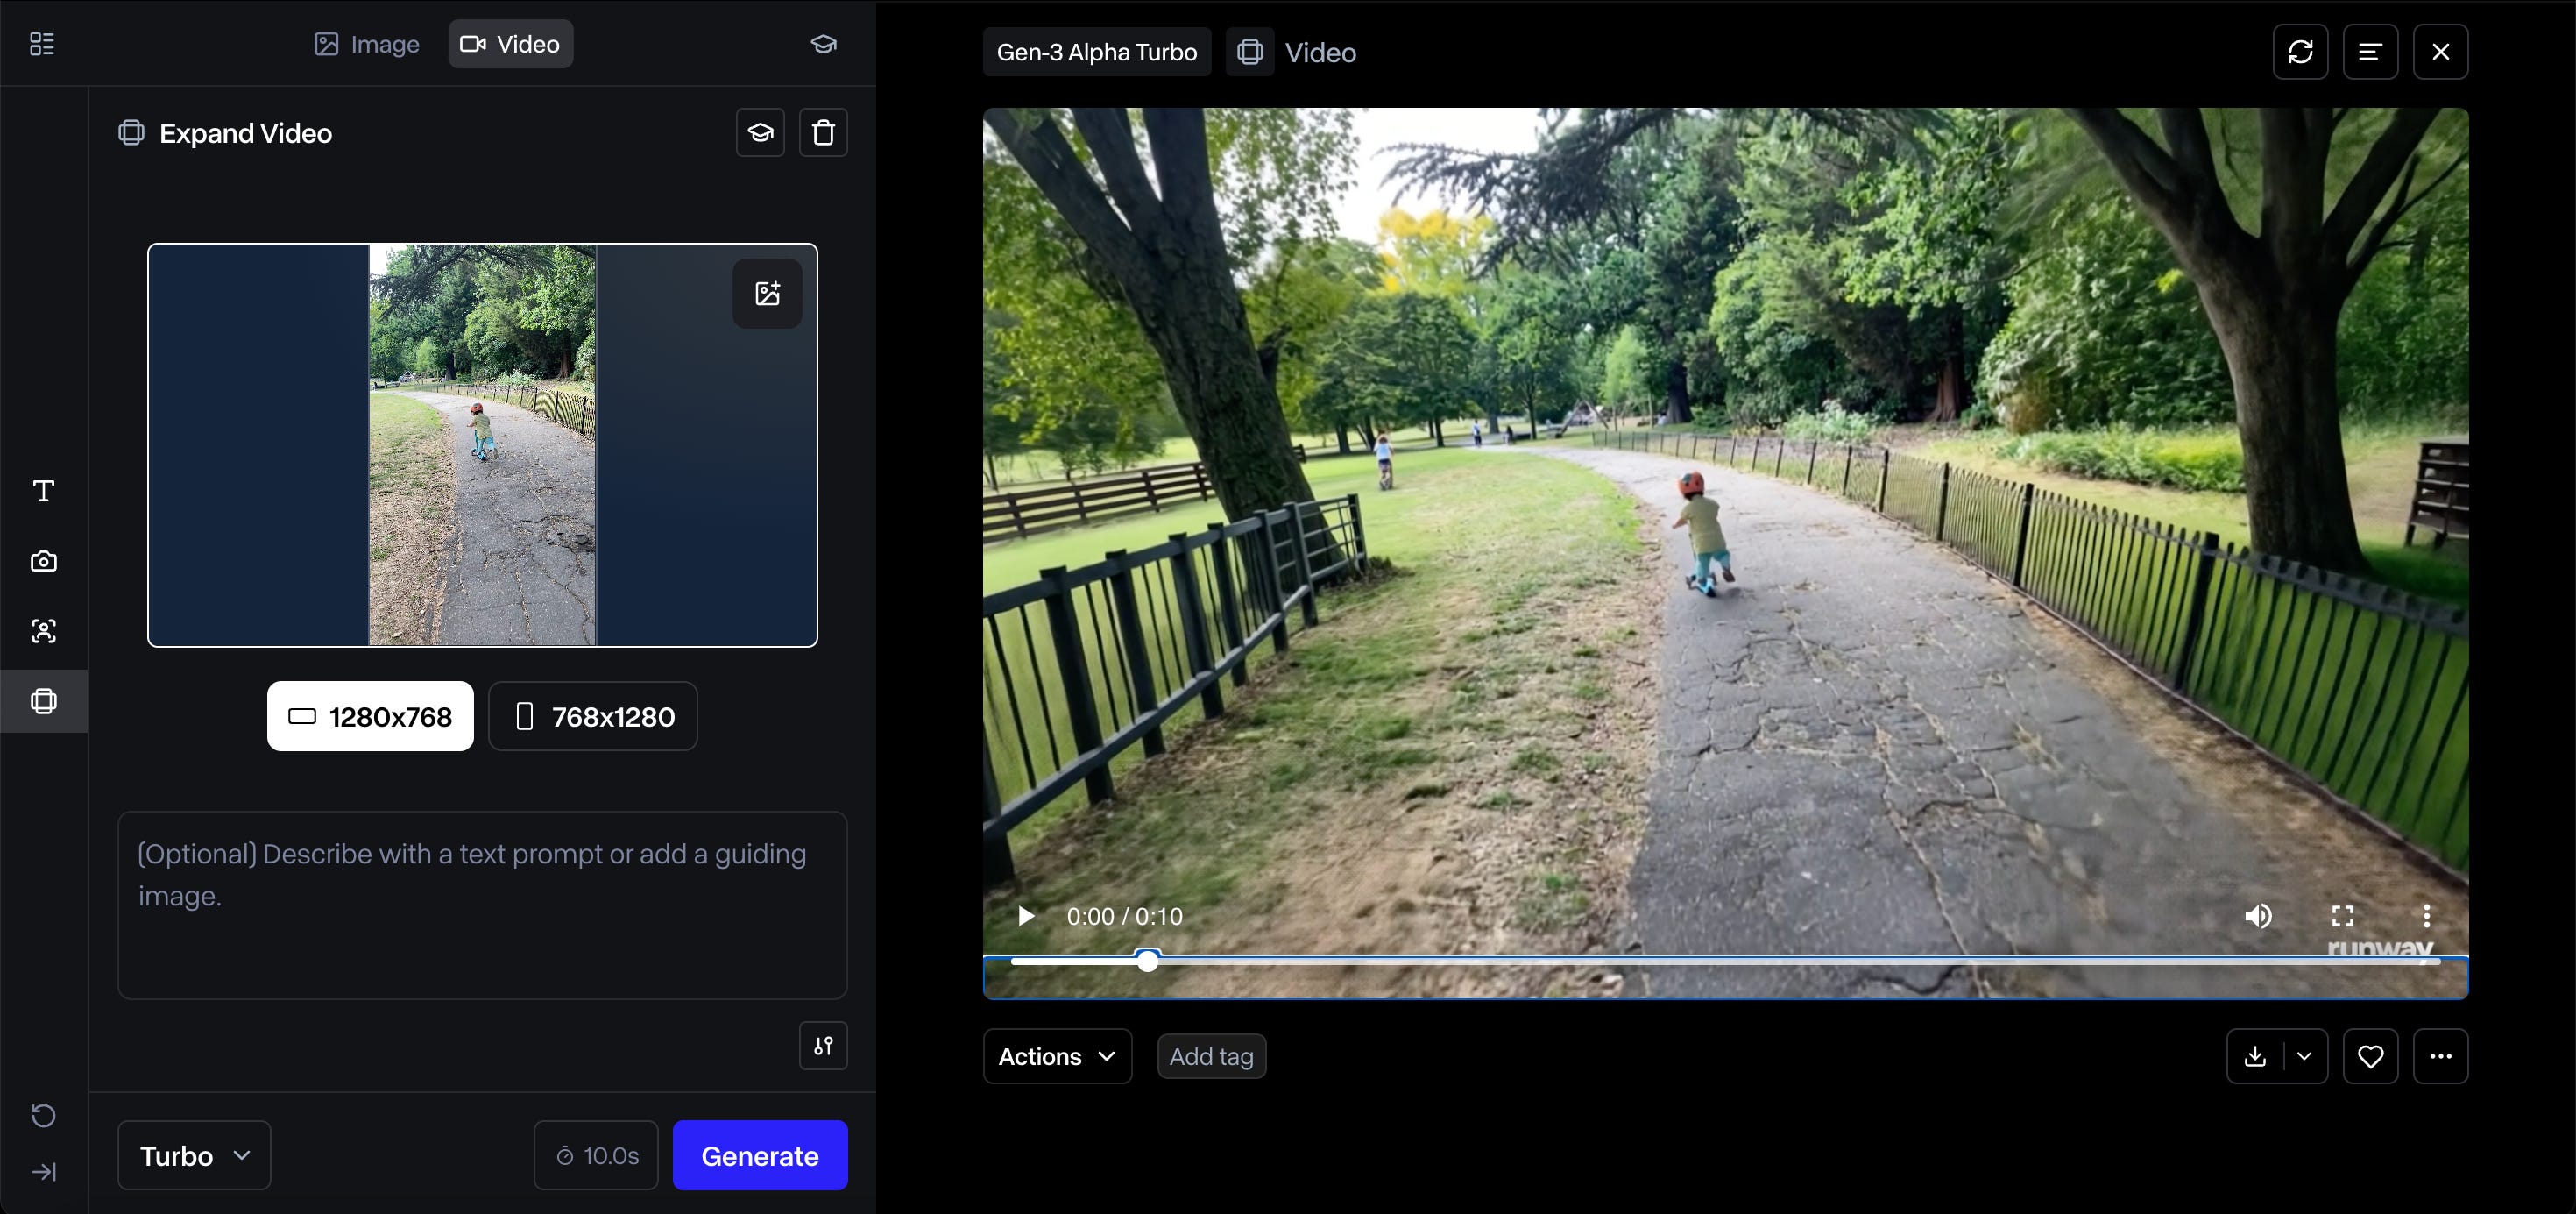Expand download options chevron
The width and height of the screenshot is (2576, 1214).
click(x=2304, y=1056)
